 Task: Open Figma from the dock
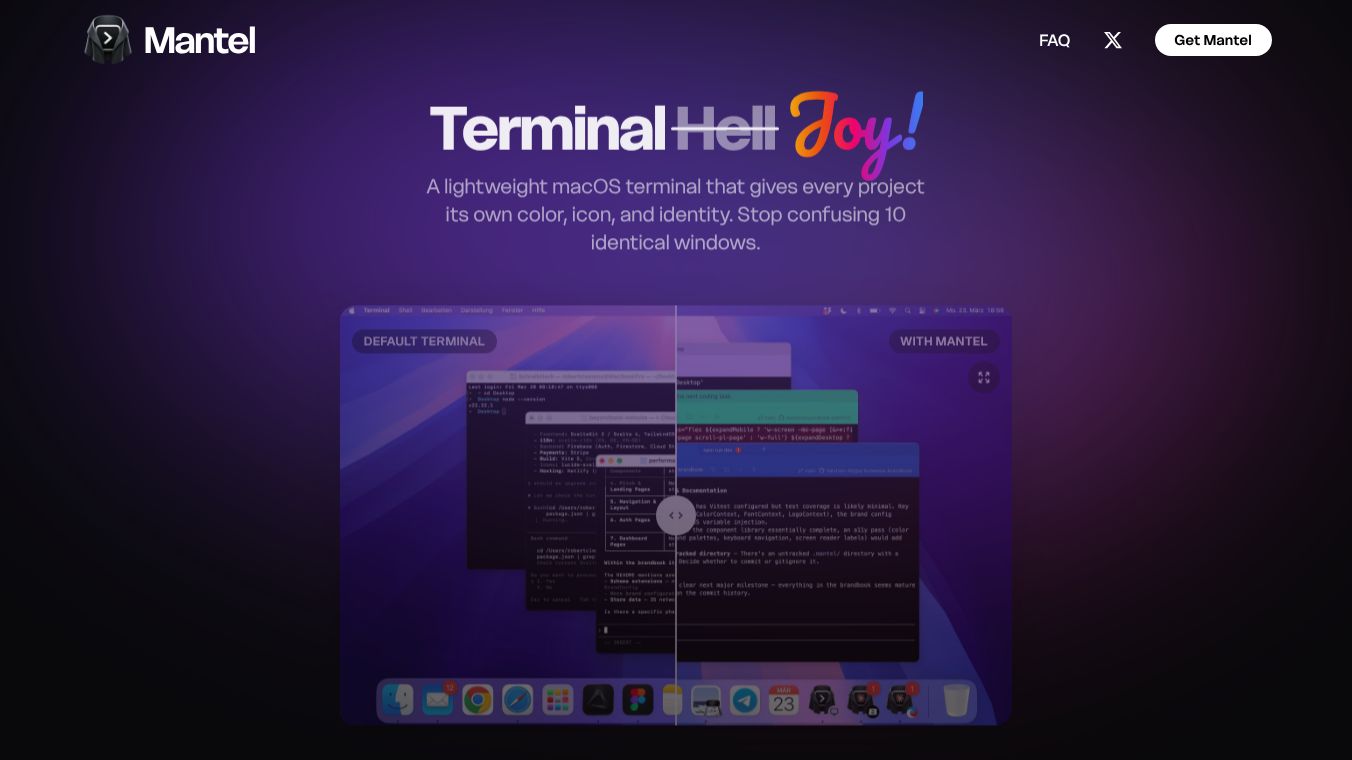(x=638, y=700)
